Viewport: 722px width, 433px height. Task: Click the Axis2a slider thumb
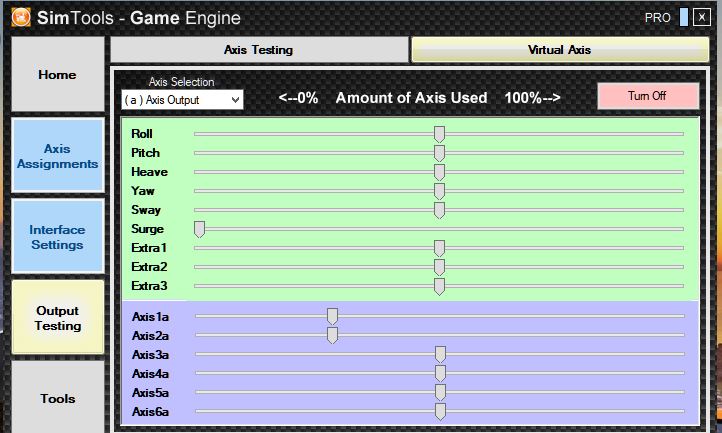(x=332, y=335)
